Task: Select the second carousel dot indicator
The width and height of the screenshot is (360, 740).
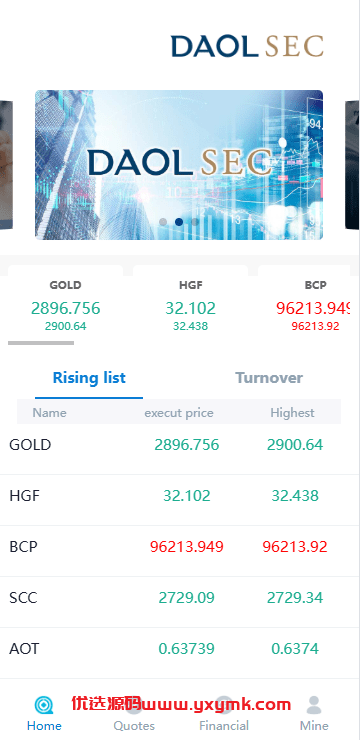Action: (179, 222)
